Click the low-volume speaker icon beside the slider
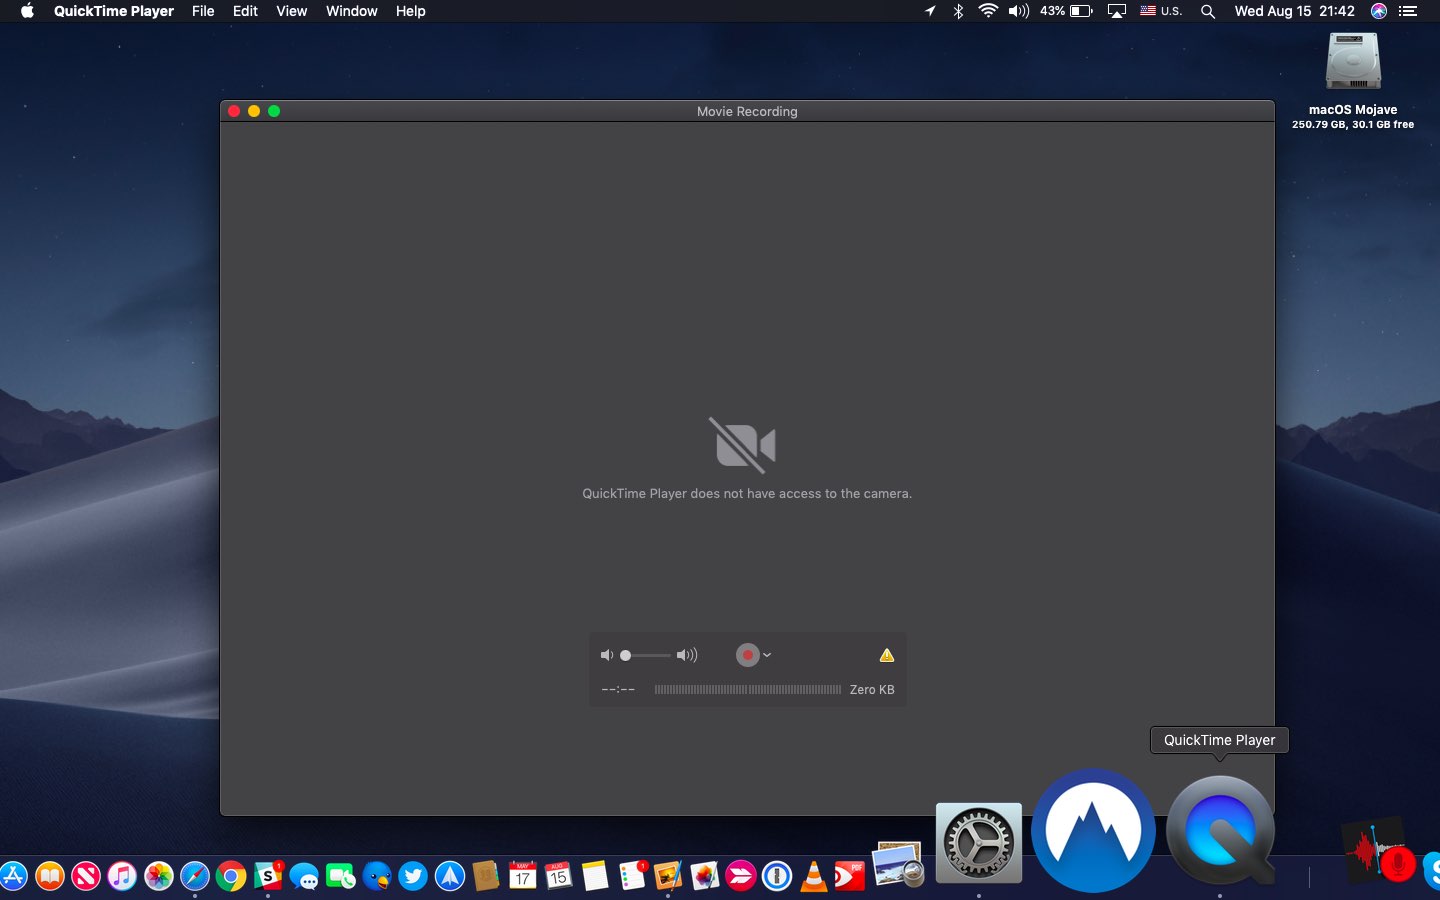The width and height of the screenshot is (1440, 900). coord(607,655)
